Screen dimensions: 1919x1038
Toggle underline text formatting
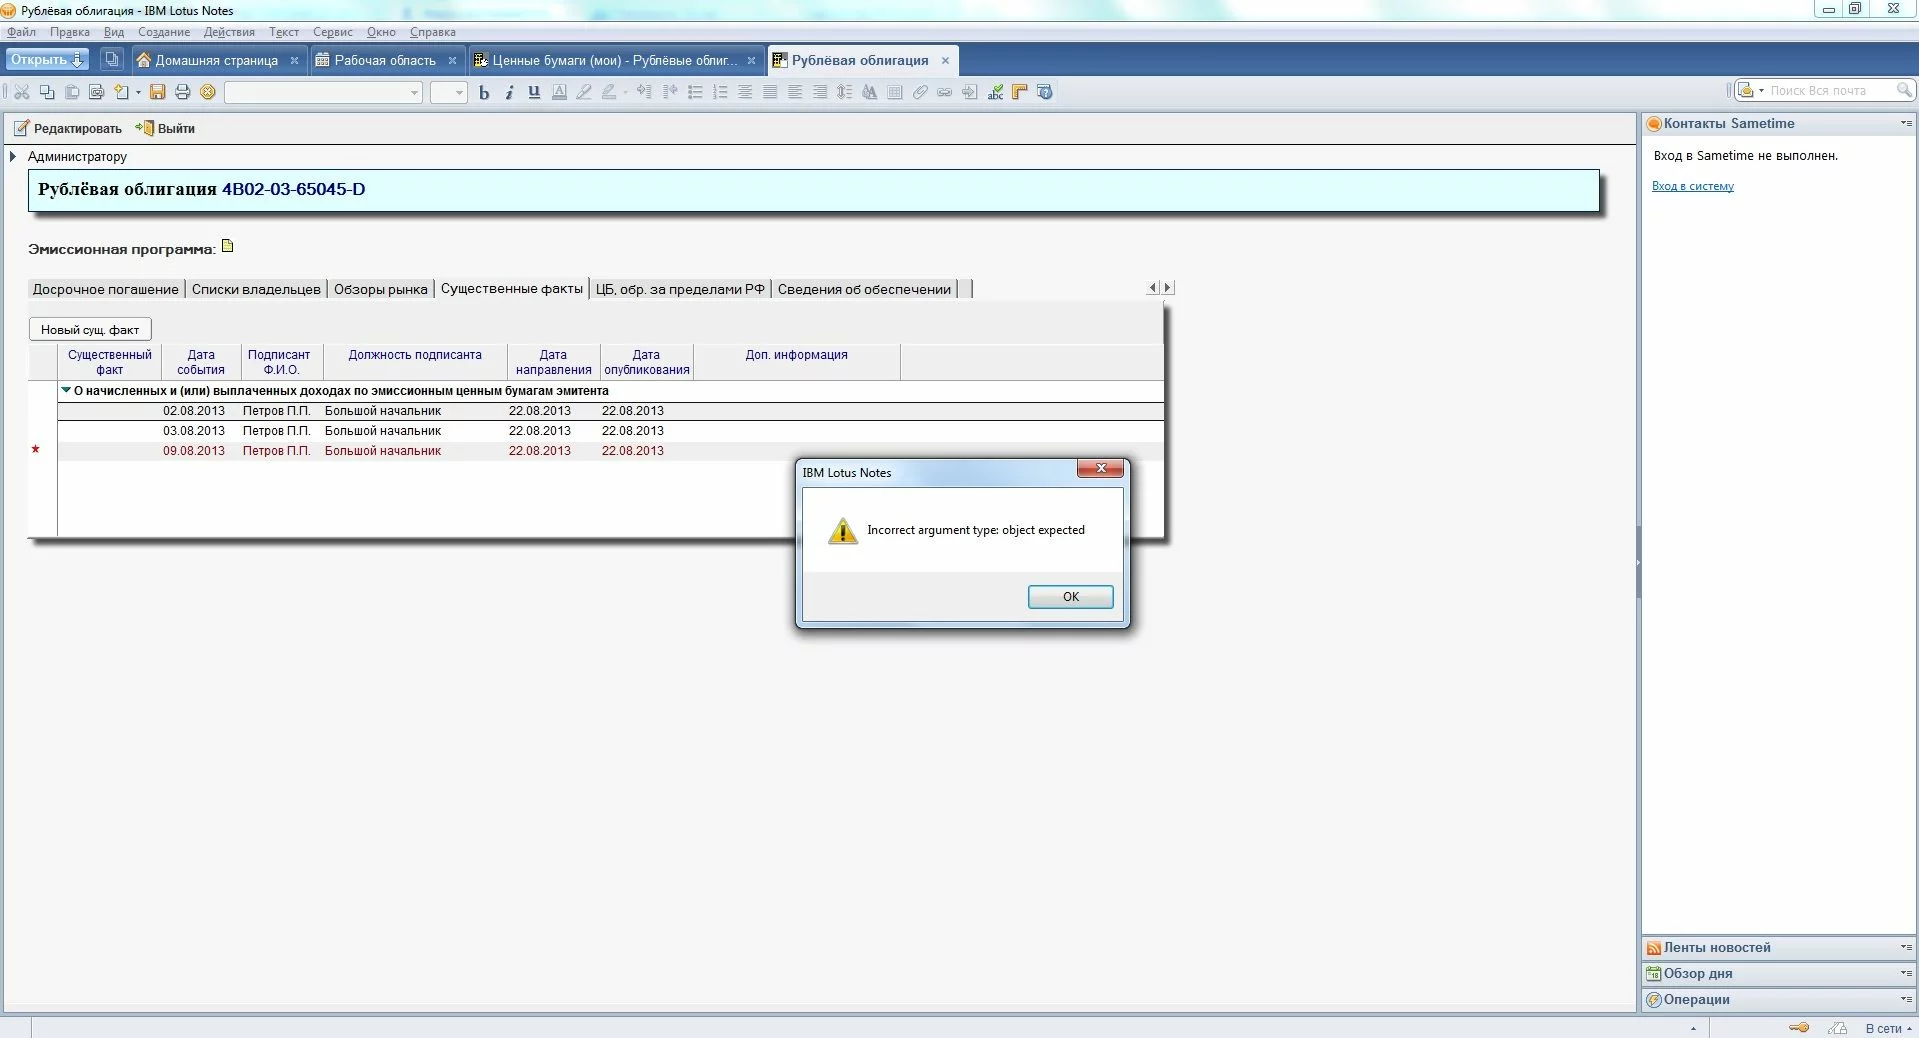(x=534, y=92)
